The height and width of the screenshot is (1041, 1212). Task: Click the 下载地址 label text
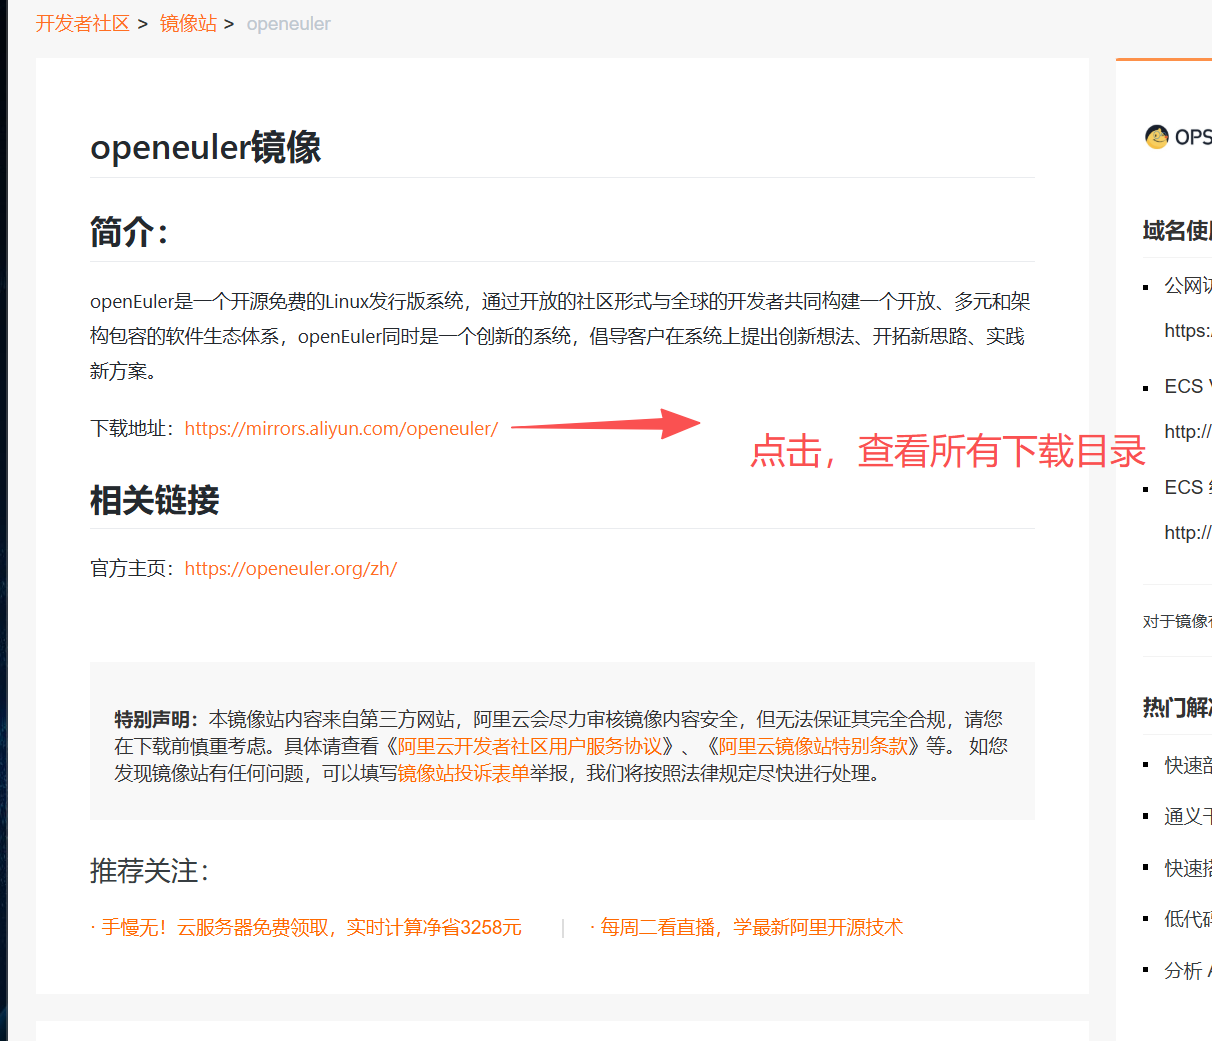(132, 428)
